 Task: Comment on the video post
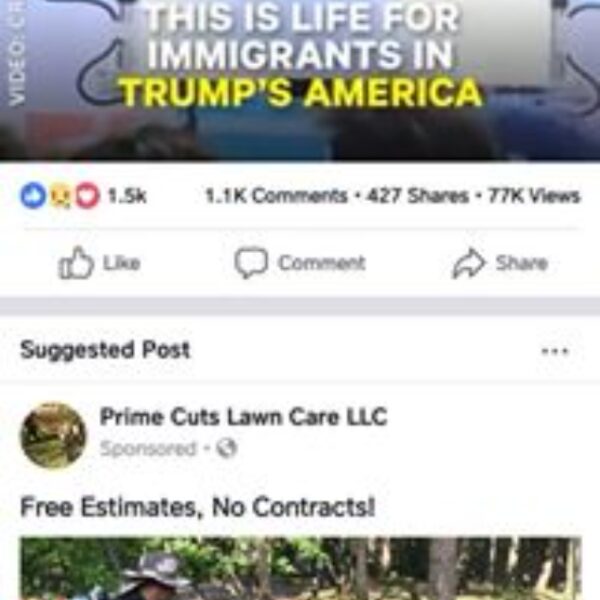pyautogui.click(x=300, y=263)
